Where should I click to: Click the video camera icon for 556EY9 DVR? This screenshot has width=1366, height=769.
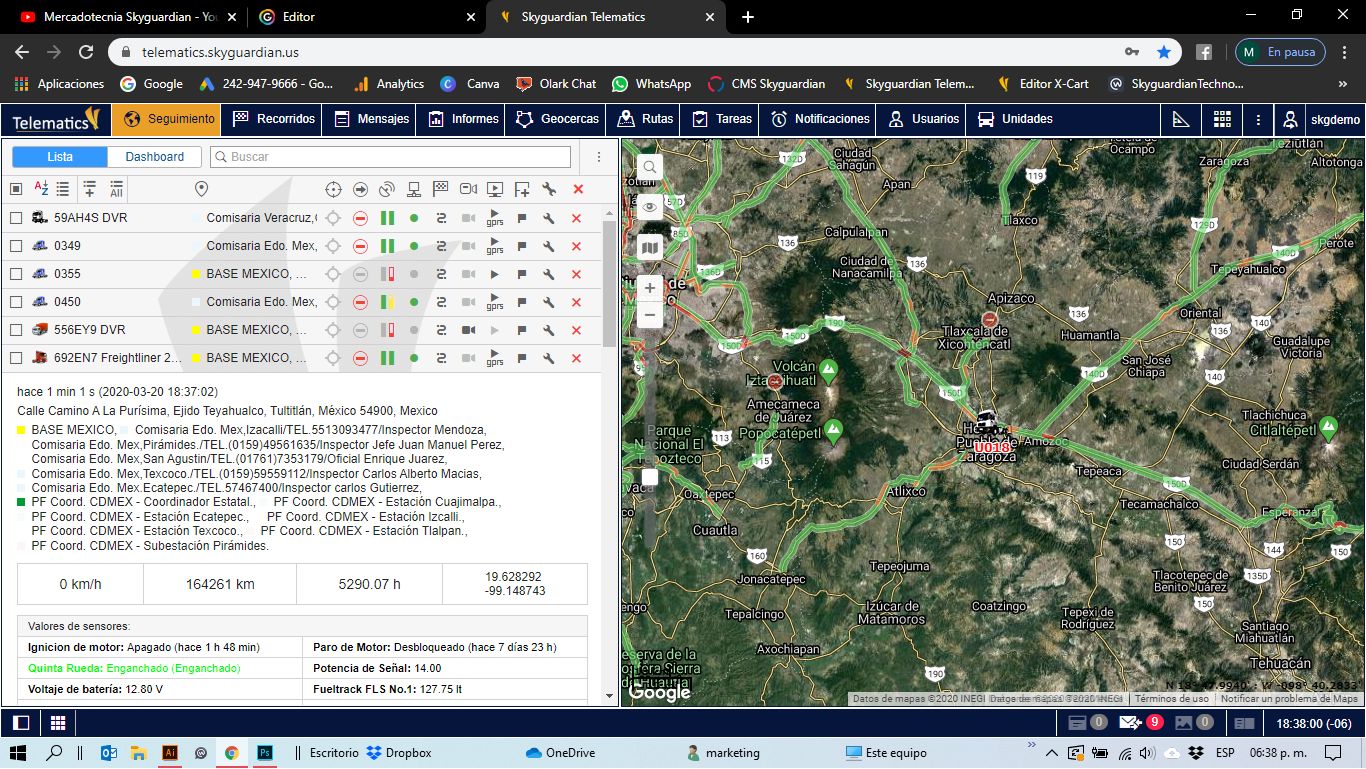click(467, 330)
